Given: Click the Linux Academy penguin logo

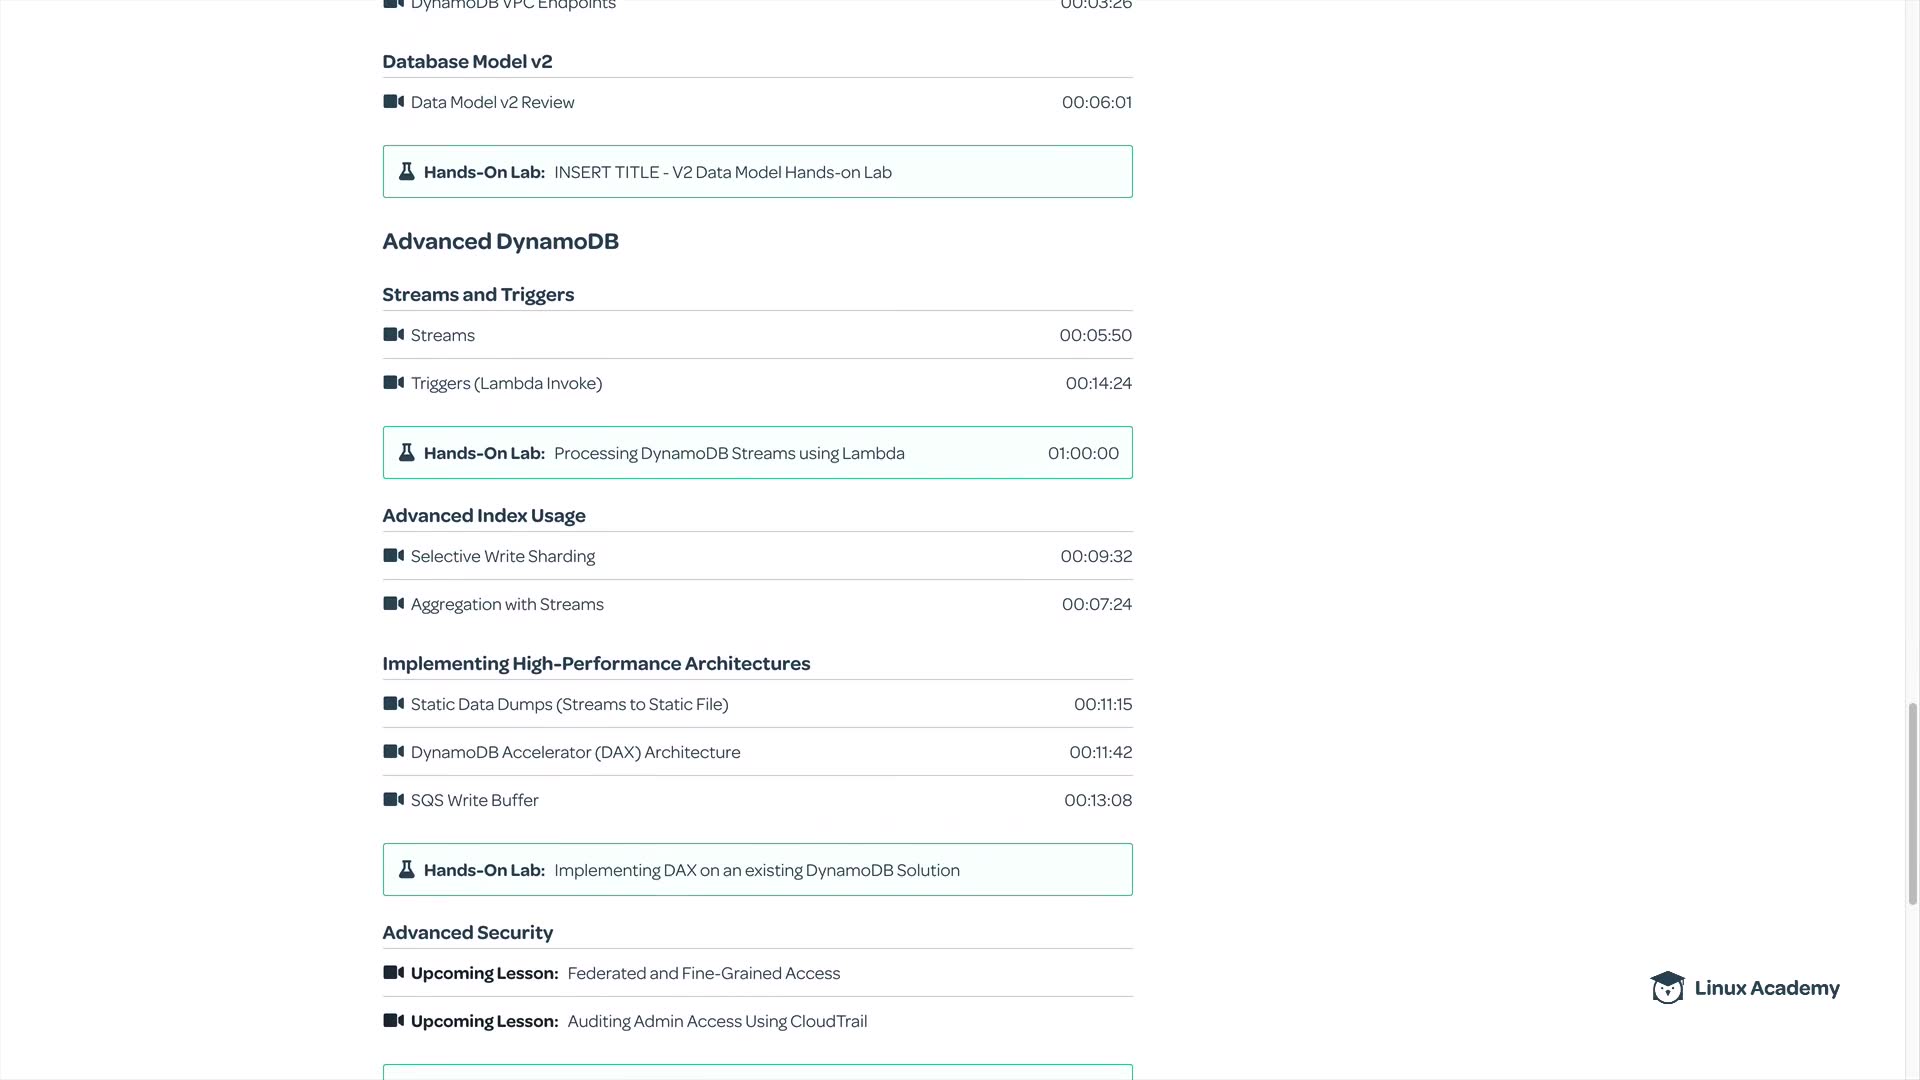Looking at the screenshot, I should [x=1667, y=988].
